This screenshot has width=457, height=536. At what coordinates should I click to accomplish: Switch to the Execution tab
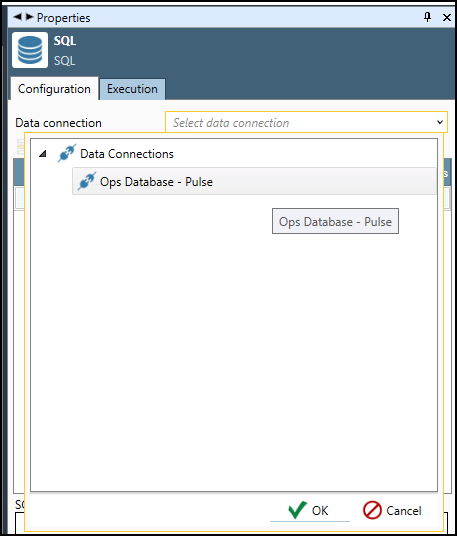coord(132,89)
